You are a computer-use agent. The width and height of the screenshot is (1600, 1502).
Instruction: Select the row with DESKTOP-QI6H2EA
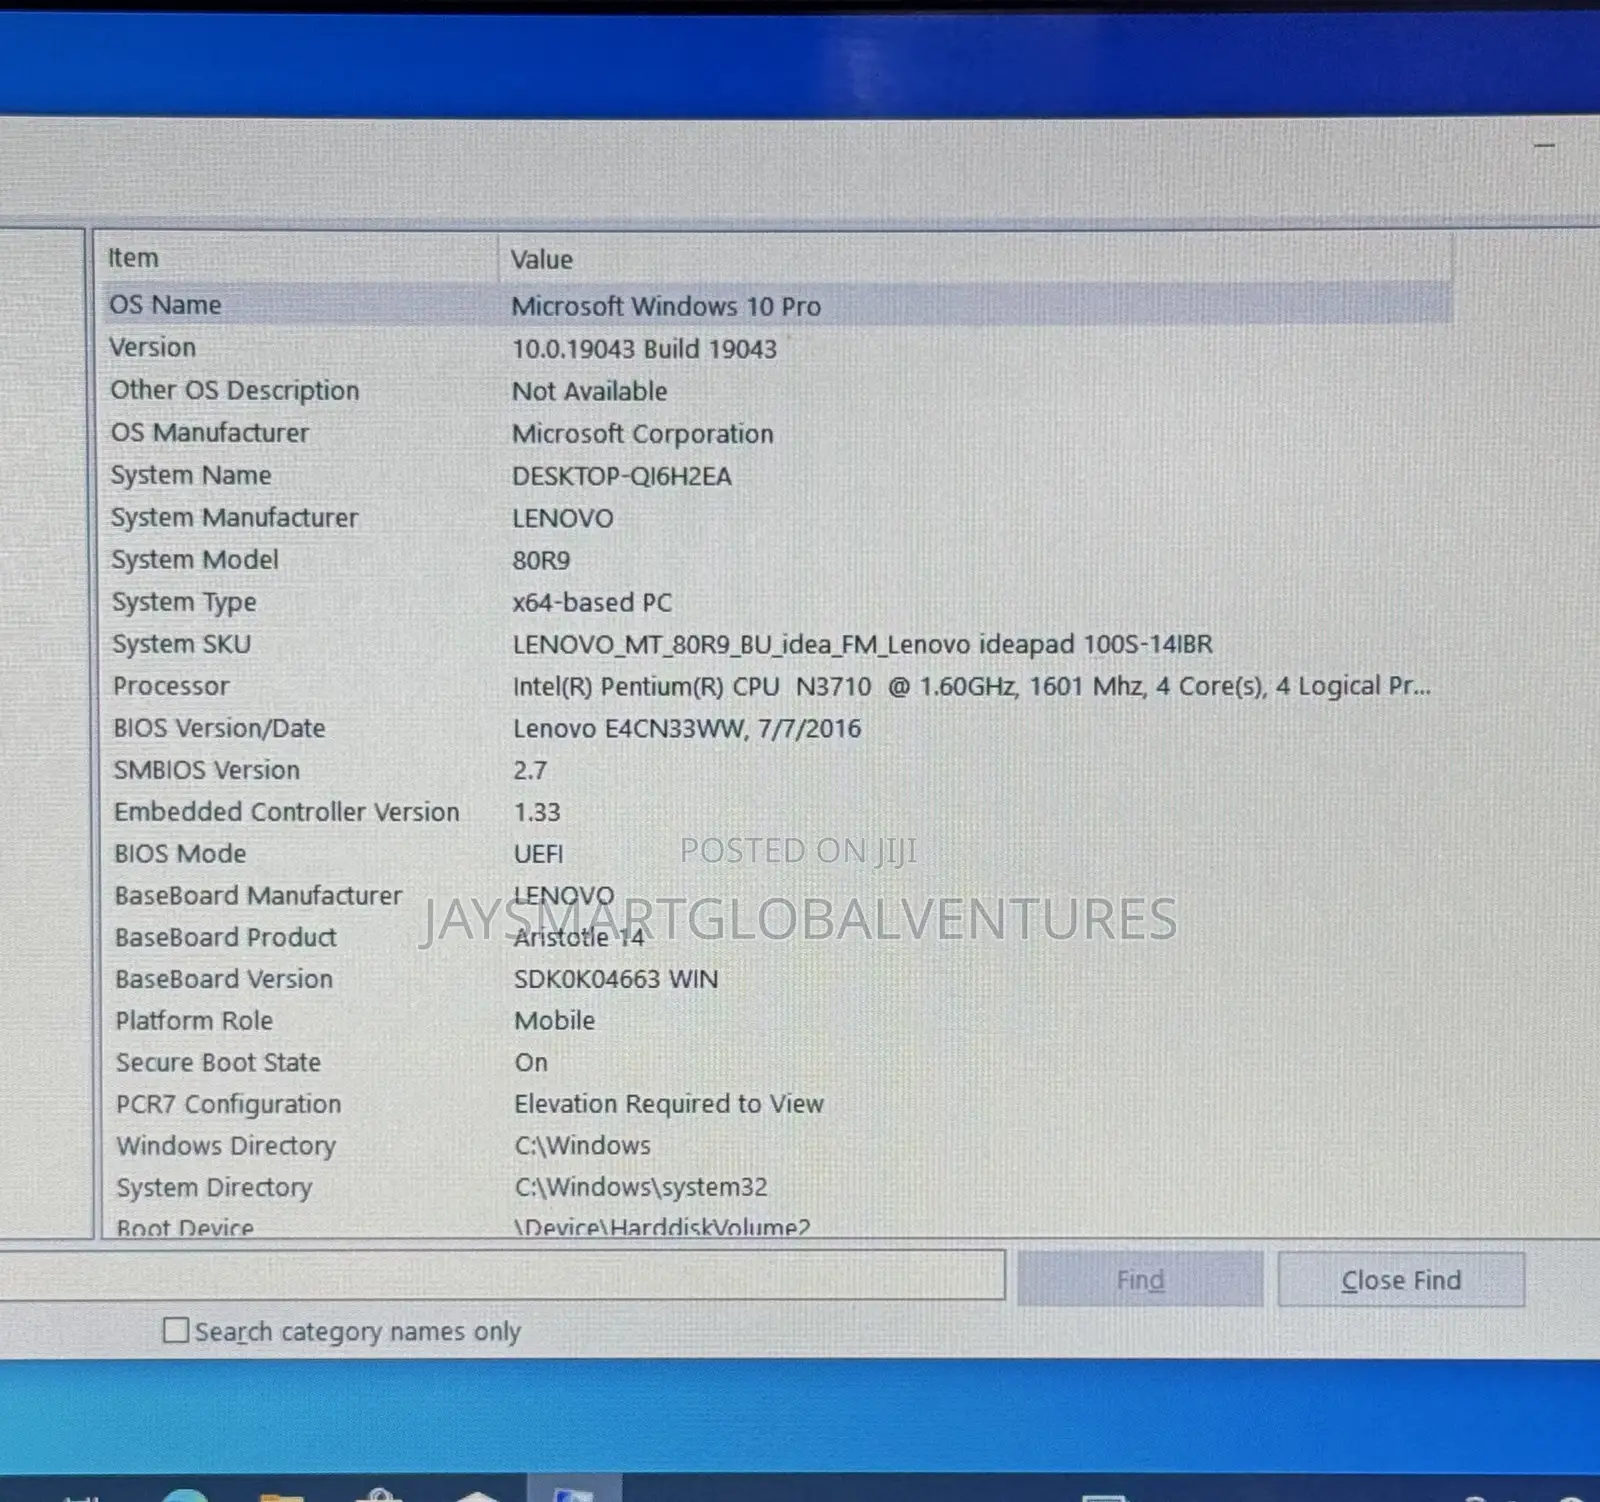pos(777,475)
